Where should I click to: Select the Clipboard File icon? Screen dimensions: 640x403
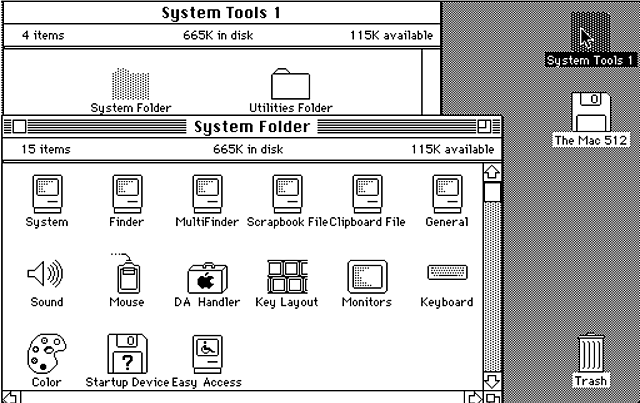tap(367, 194)
